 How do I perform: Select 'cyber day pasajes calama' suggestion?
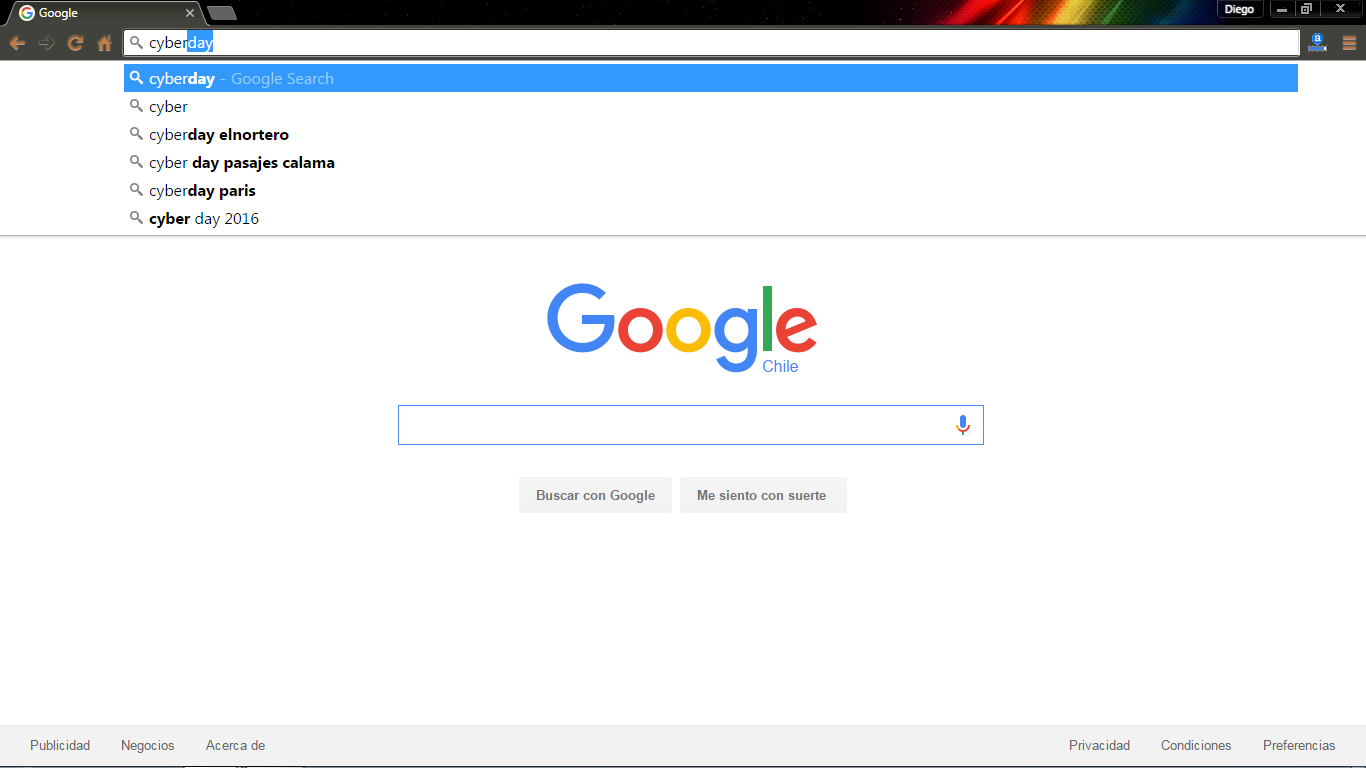(x=711, y=162)
